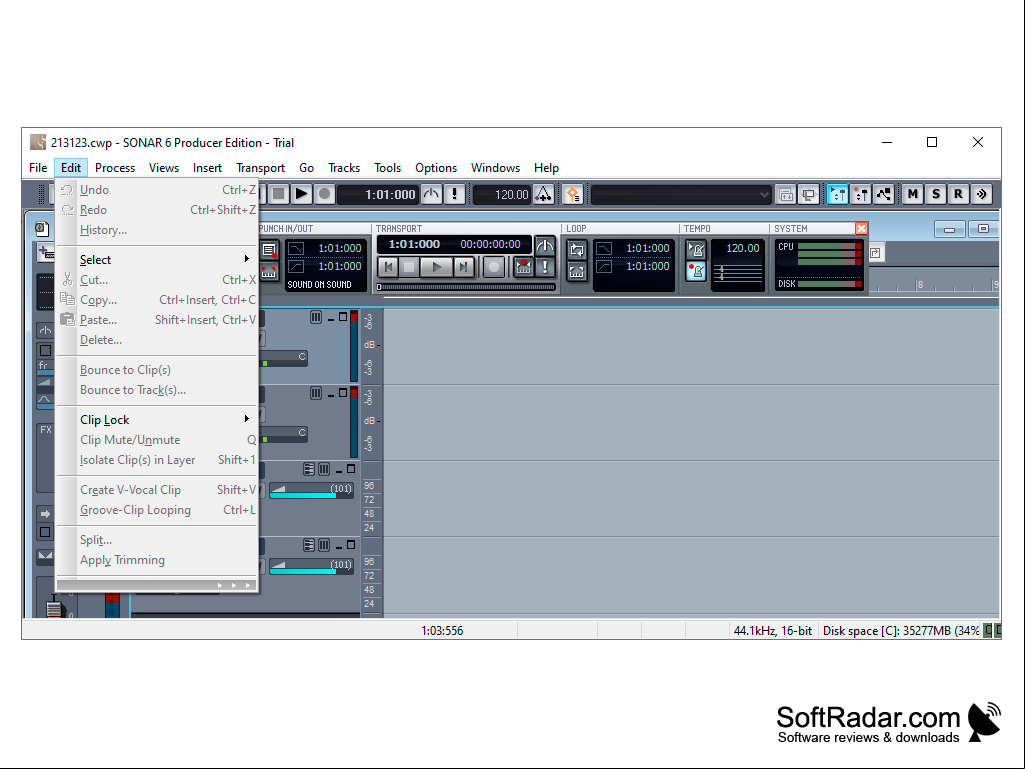The image size is (1025, 769).
Task: Toggle the highlighted automation playback icon
Action: (837, 194)
